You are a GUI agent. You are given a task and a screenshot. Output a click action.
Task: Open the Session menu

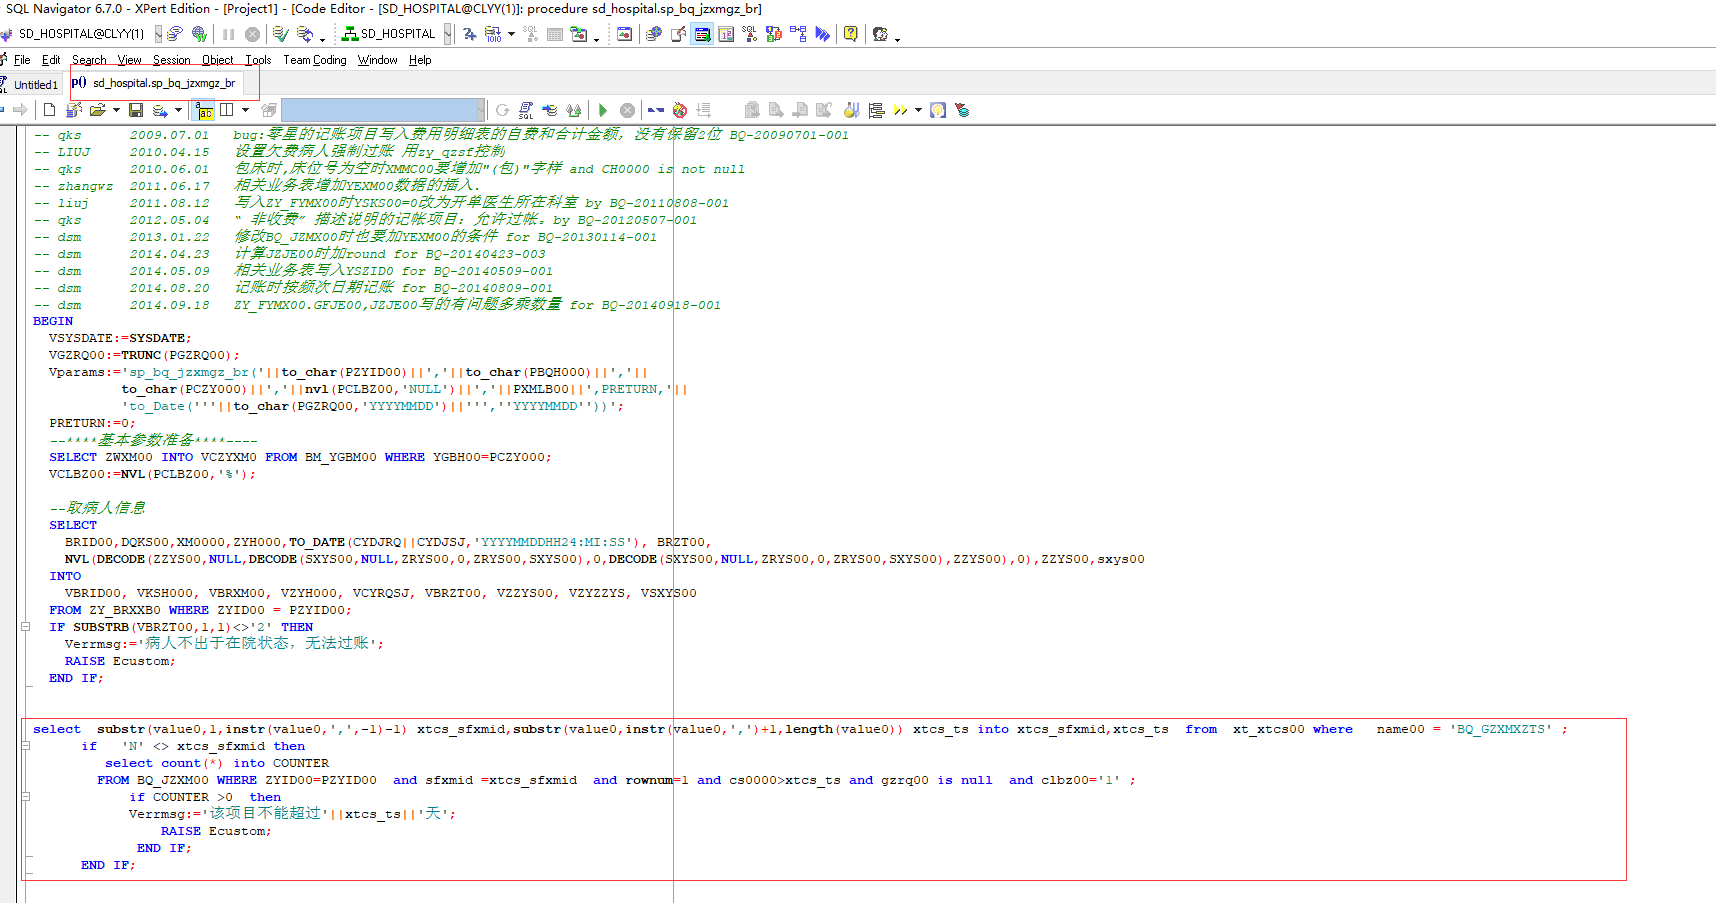click(171, 60)
